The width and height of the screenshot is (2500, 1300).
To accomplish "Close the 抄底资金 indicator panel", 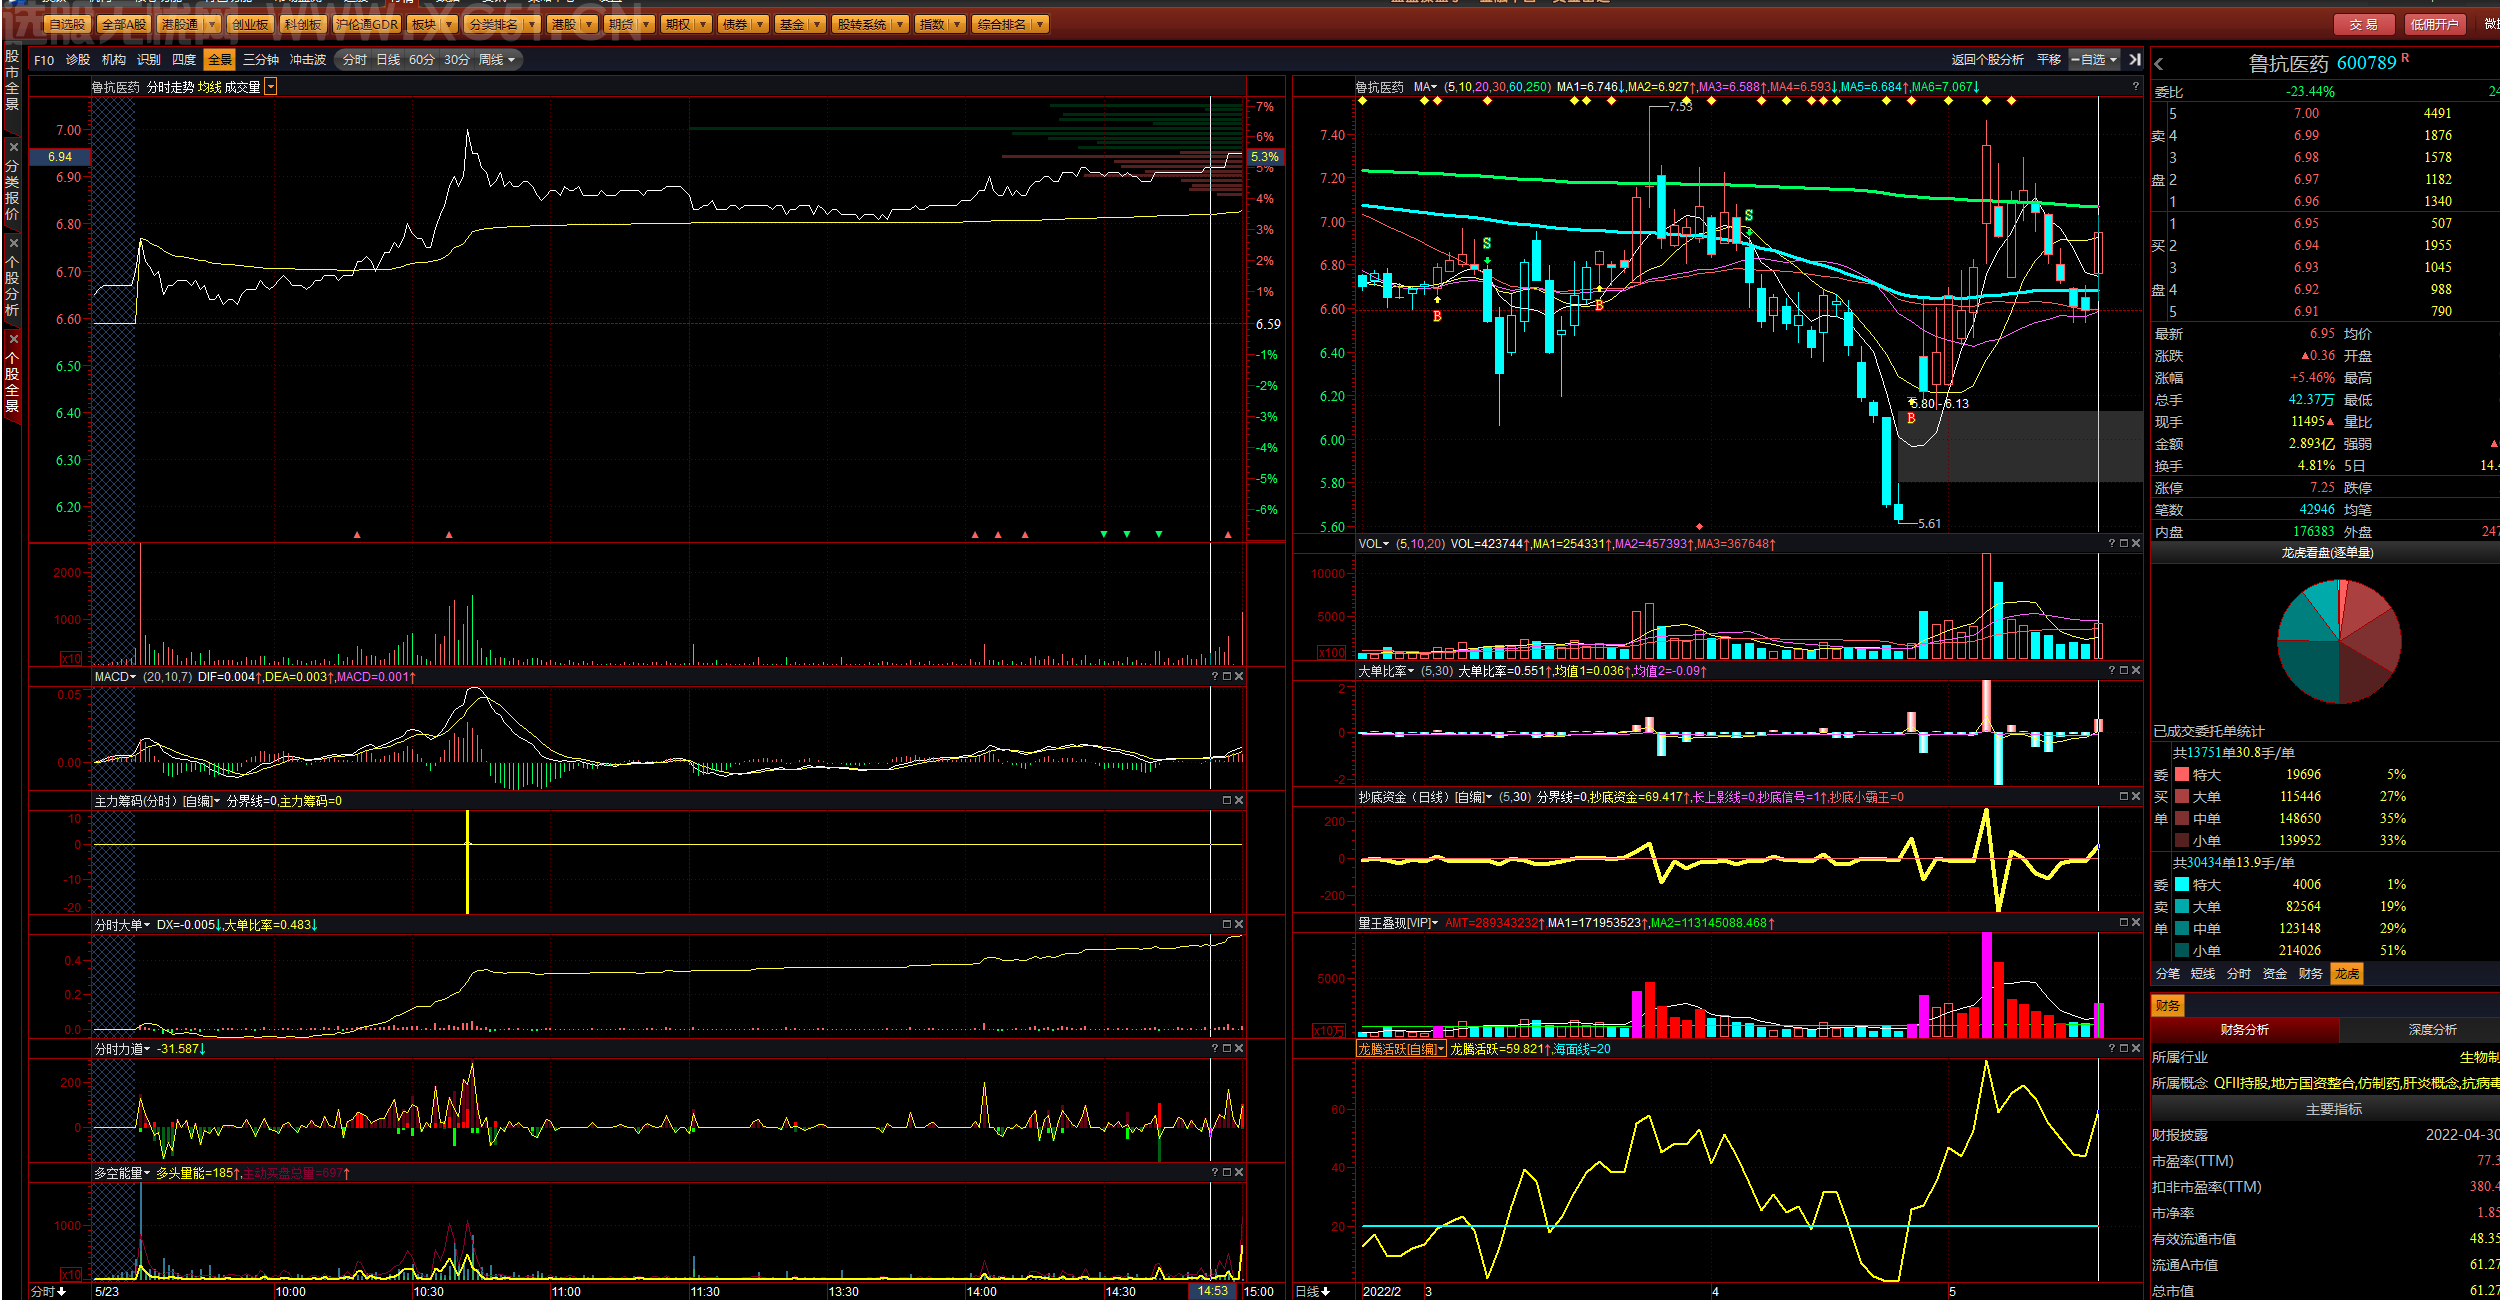I will (x=2136, y=797).
